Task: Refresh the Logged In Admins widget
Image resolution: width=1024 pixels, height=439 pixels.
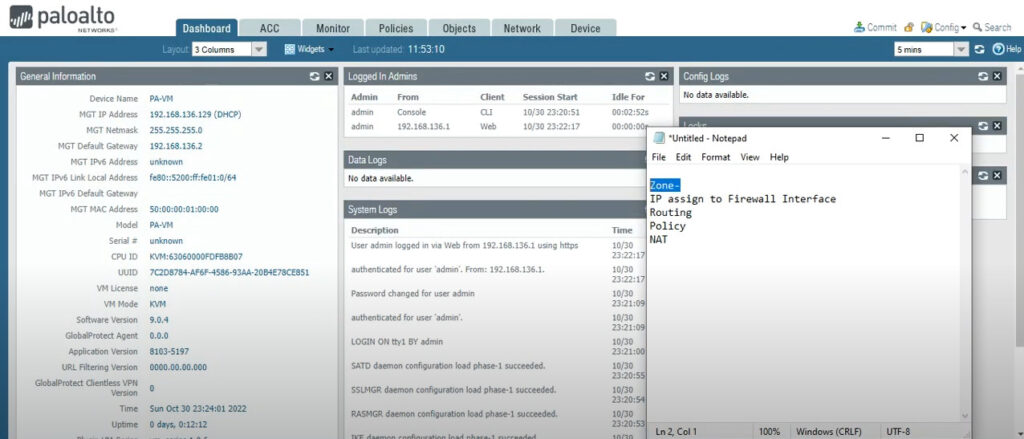Action: (650, 76)
